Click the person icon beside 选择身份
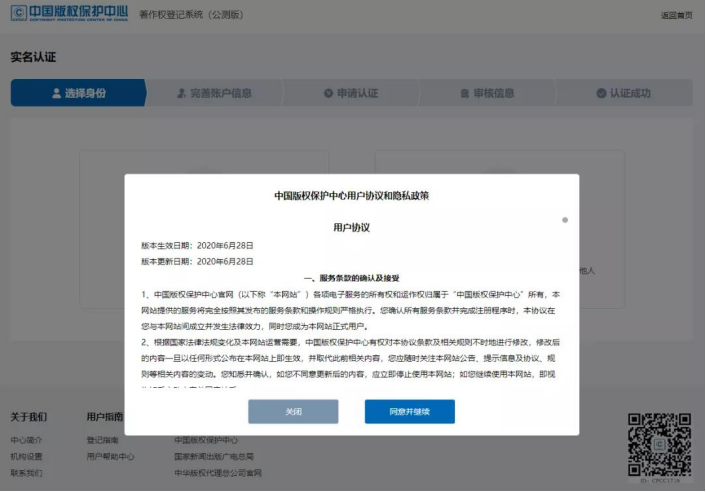The image size is (706, 492). pyautogui.click(x=56, y=93)
